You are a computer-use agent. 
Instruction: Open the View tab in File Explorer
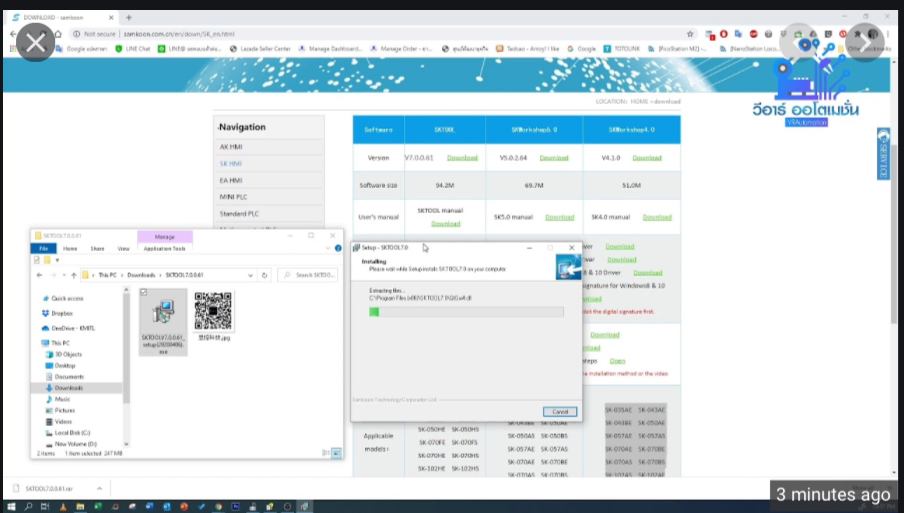(123, 248)
